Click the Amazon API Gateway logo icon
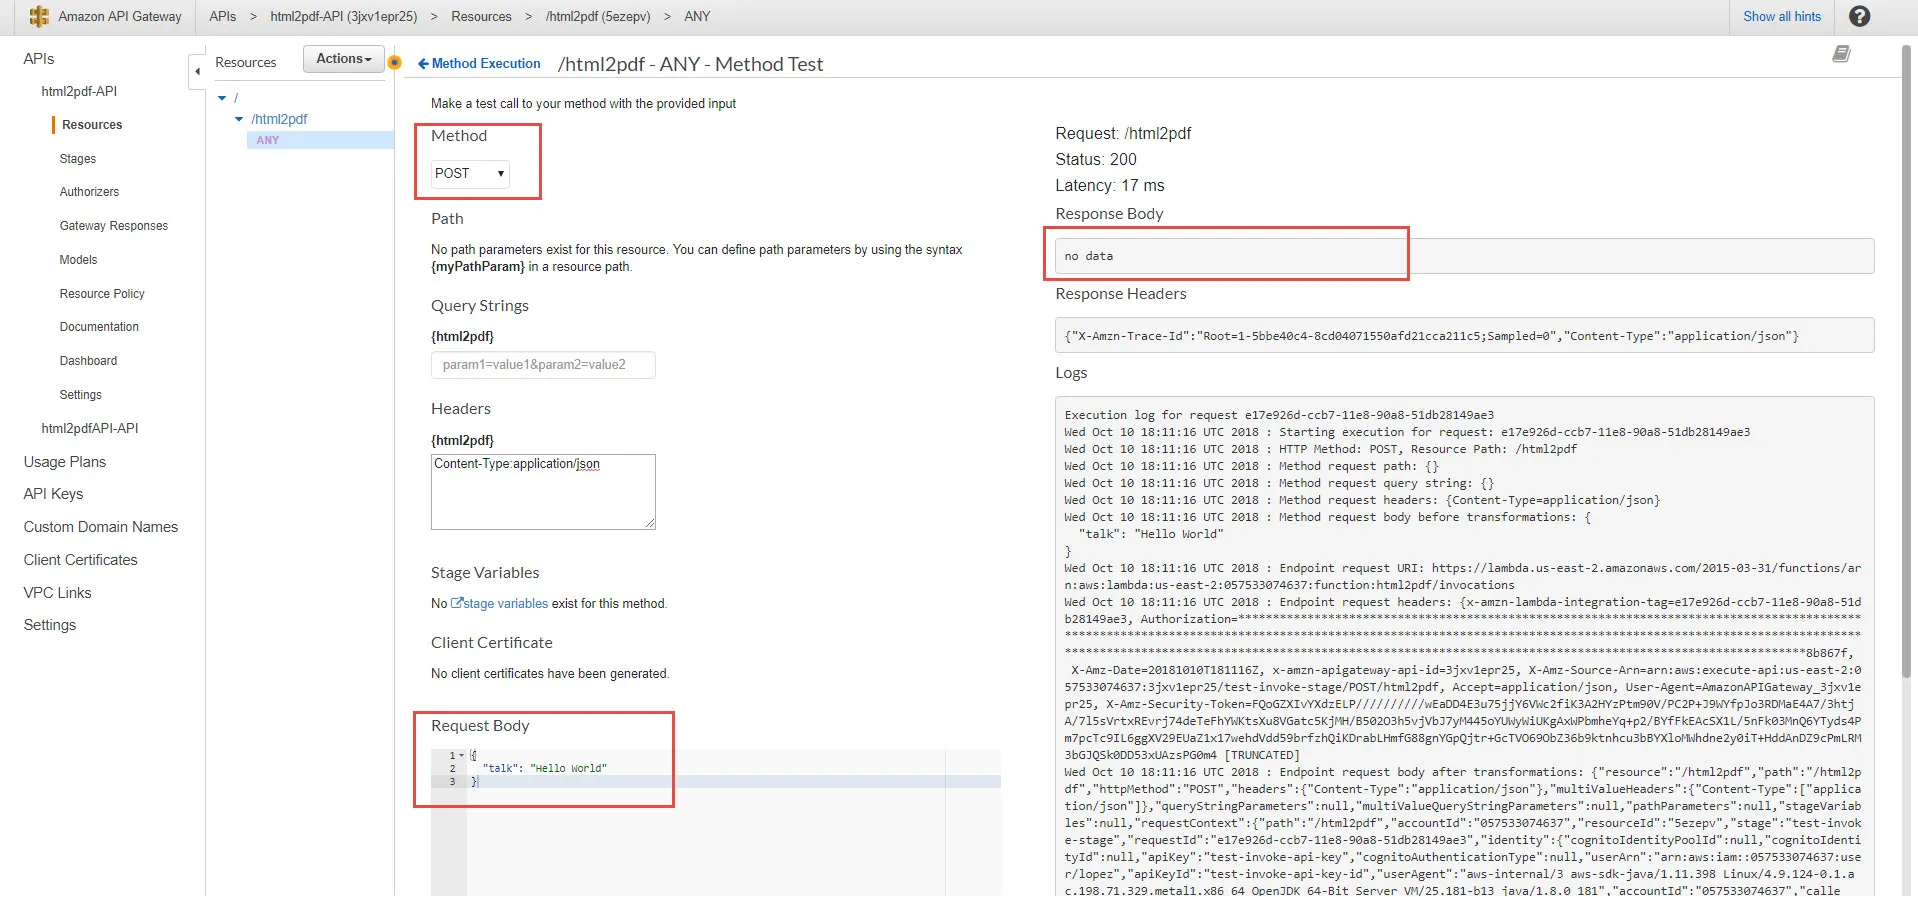 coord(39,16)
